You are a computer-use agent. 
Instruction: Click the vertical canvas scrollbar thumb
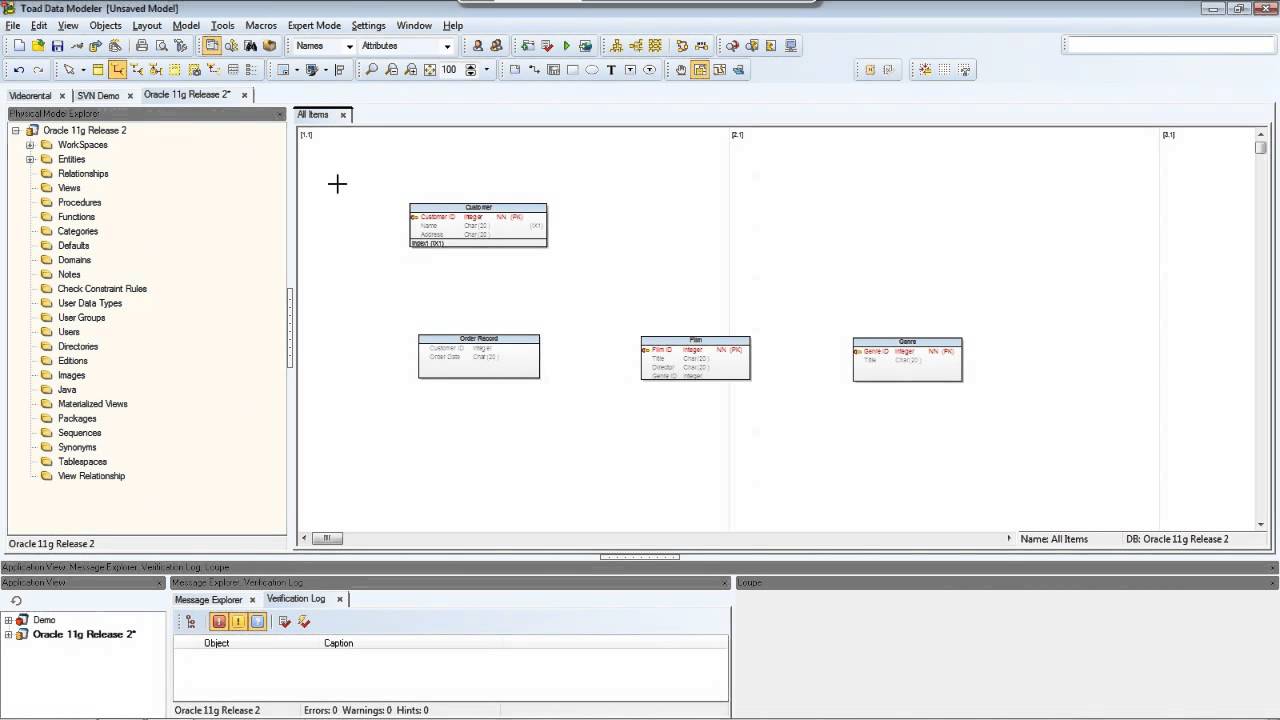click(x=1261, y=147)
